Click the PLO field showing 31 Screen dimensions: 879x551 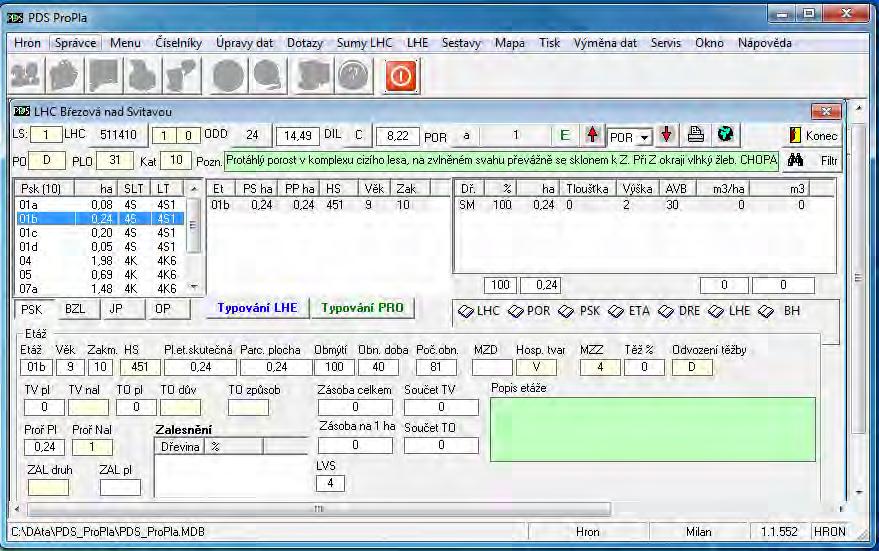pos(114,161)
